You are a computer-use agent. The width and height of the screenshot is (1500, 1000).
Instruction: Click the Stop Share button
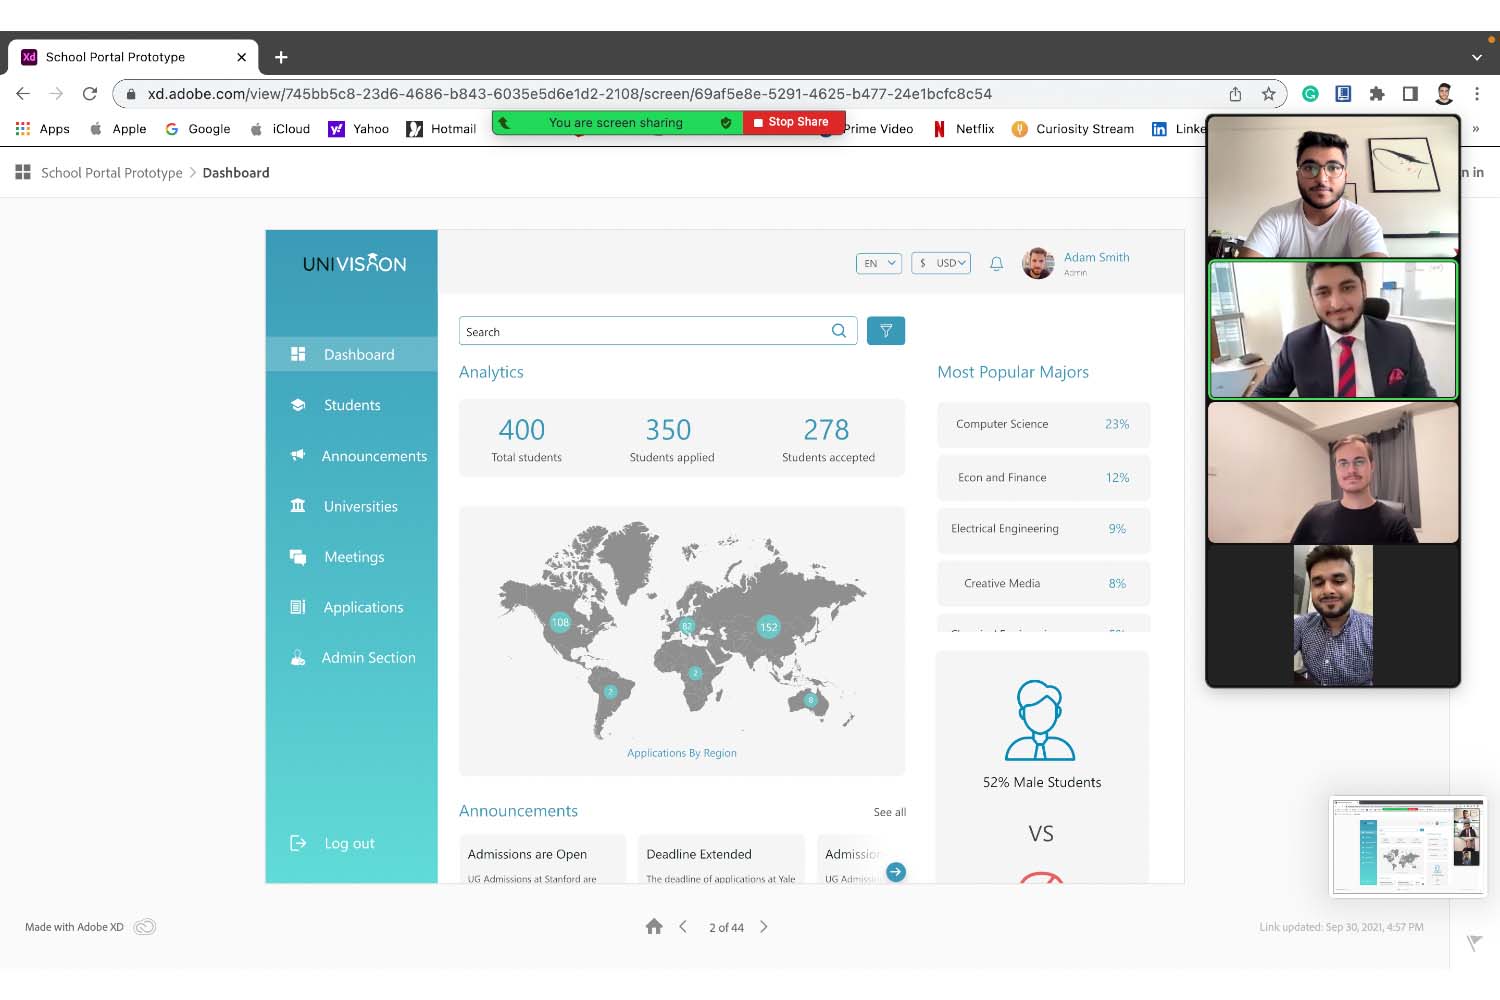(x=793, y=122)
